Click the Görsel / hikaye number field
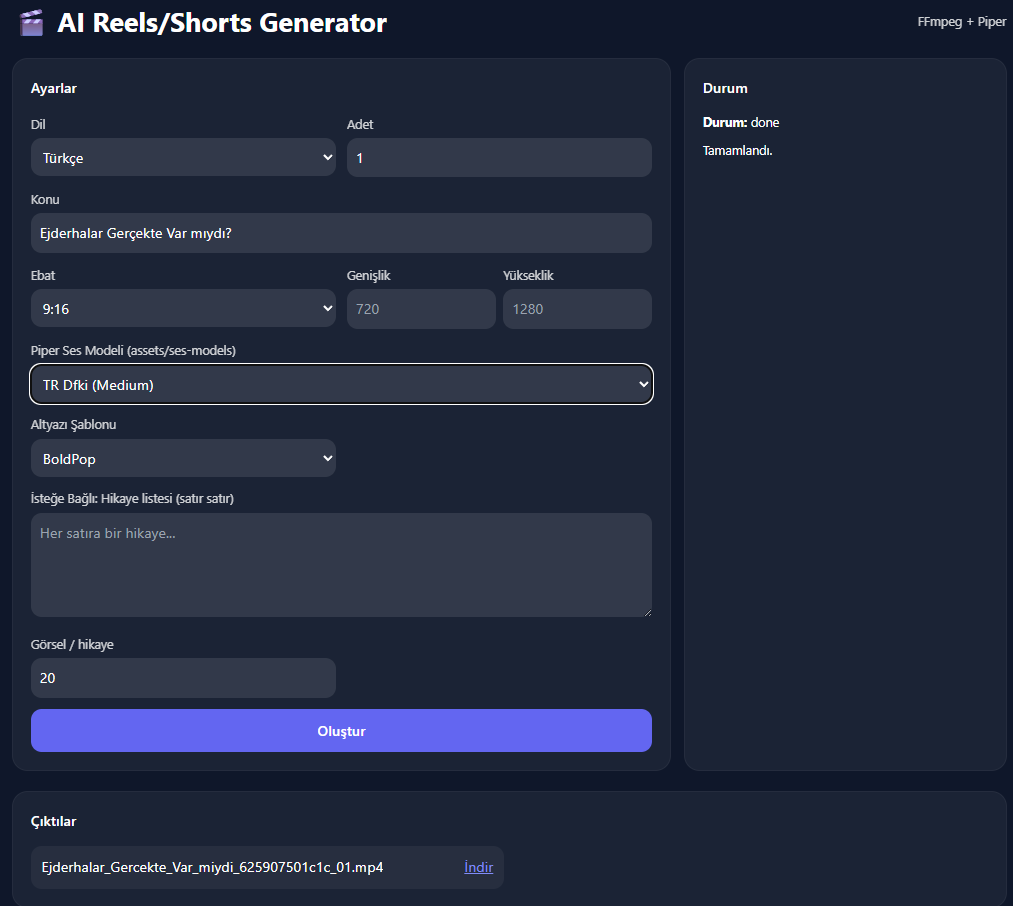This screenshot has height=906, width=1013. click(183, 678)
